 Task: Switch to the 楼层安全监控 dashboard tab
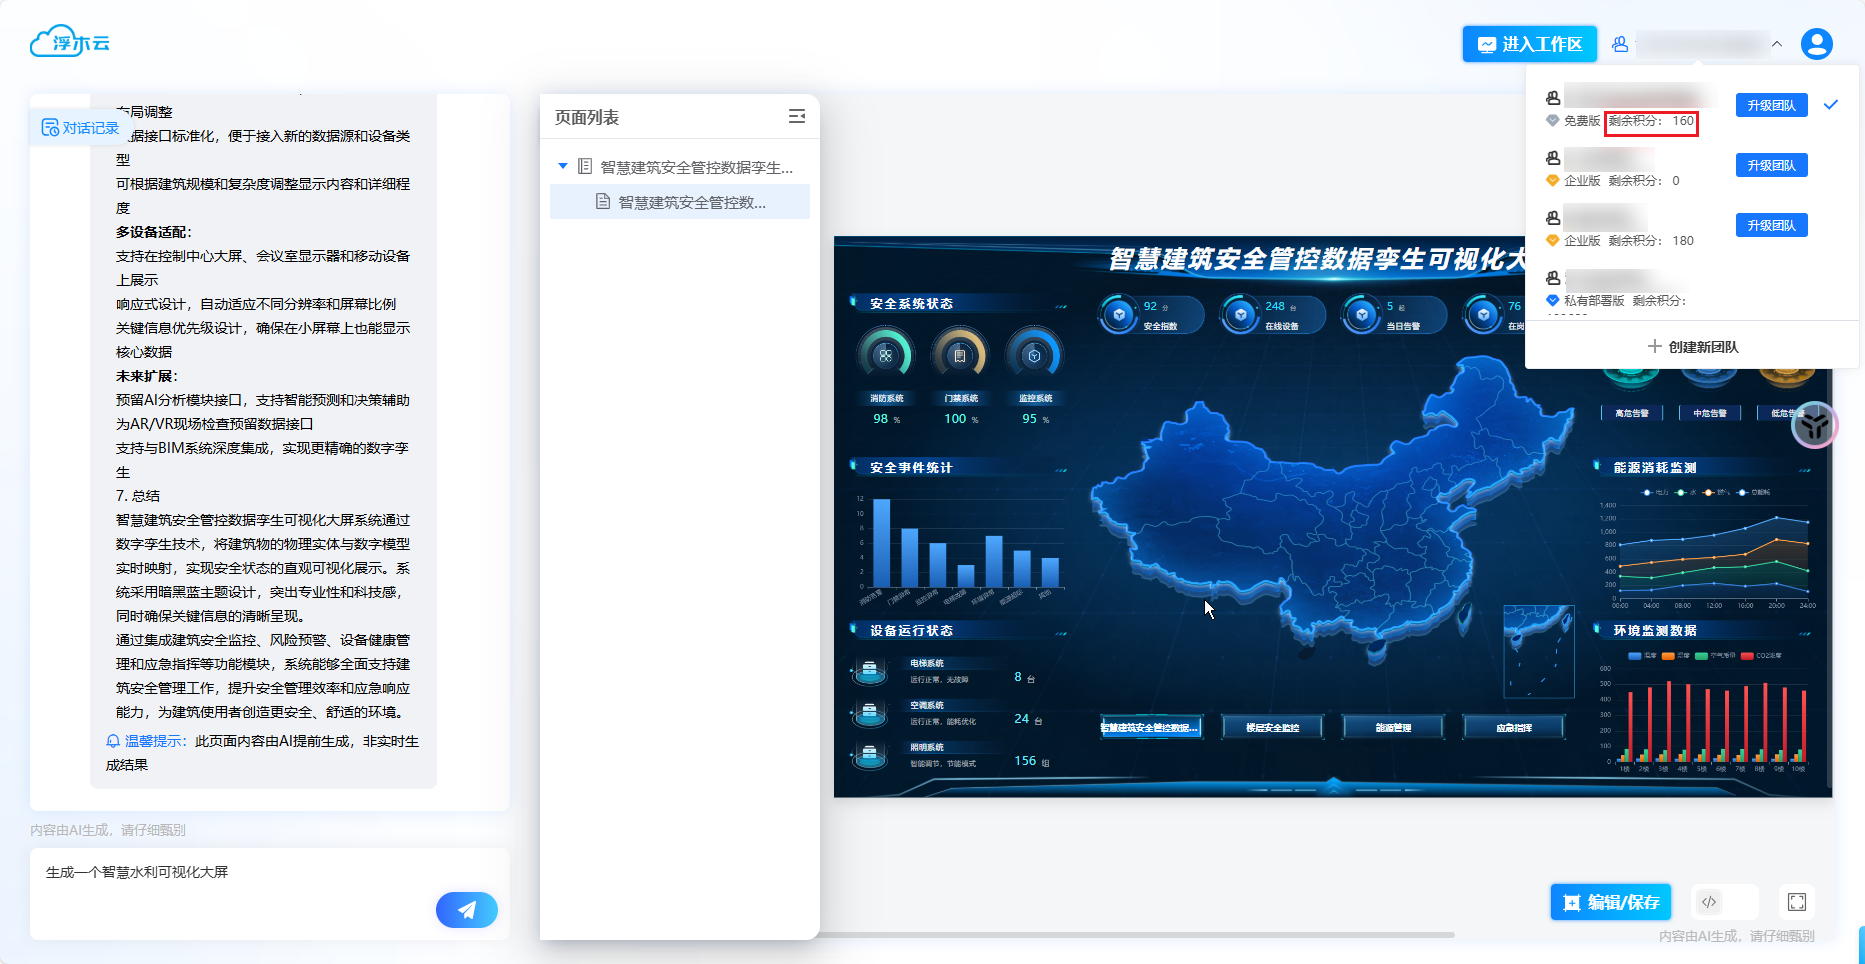[x=1272, y=727]
